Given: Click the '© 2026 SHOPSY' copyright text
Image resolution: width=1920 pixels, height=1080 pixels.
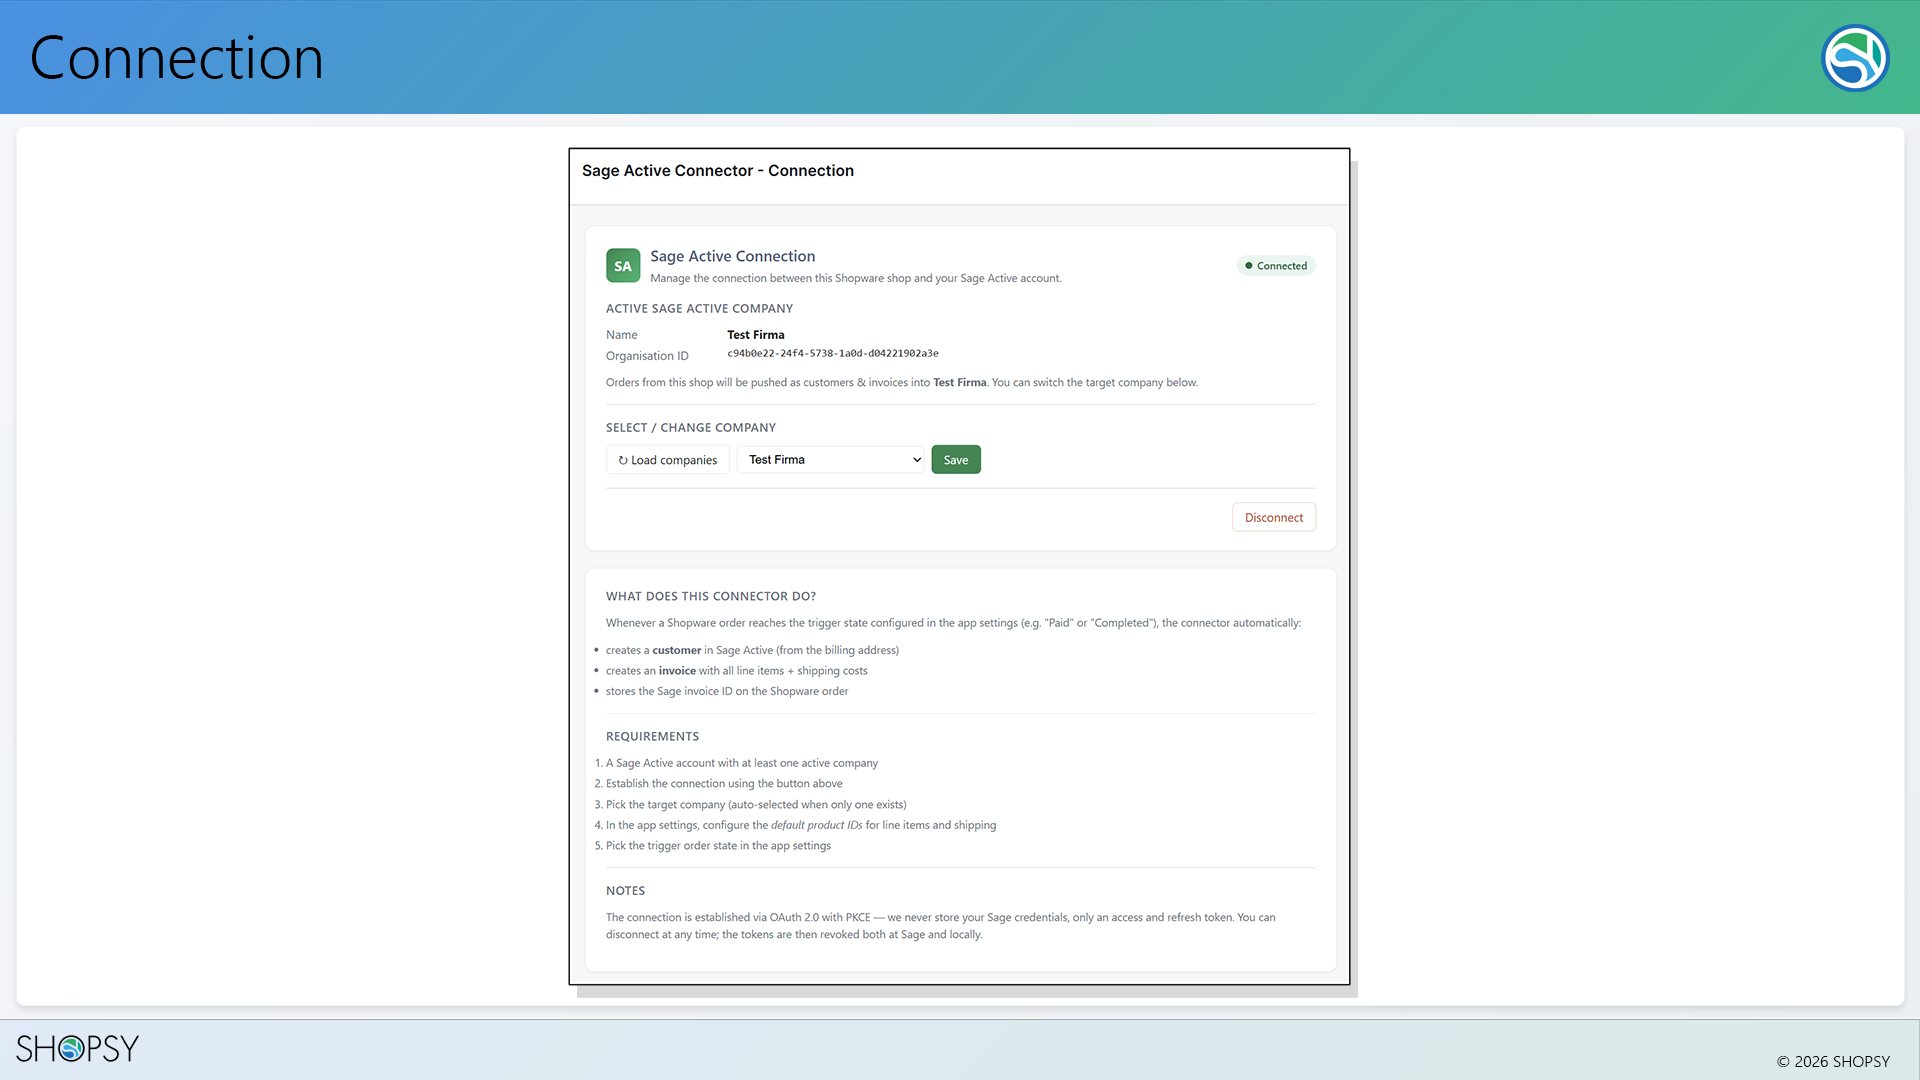Looking at the screenshot, I should [x=1833, y=1062].
